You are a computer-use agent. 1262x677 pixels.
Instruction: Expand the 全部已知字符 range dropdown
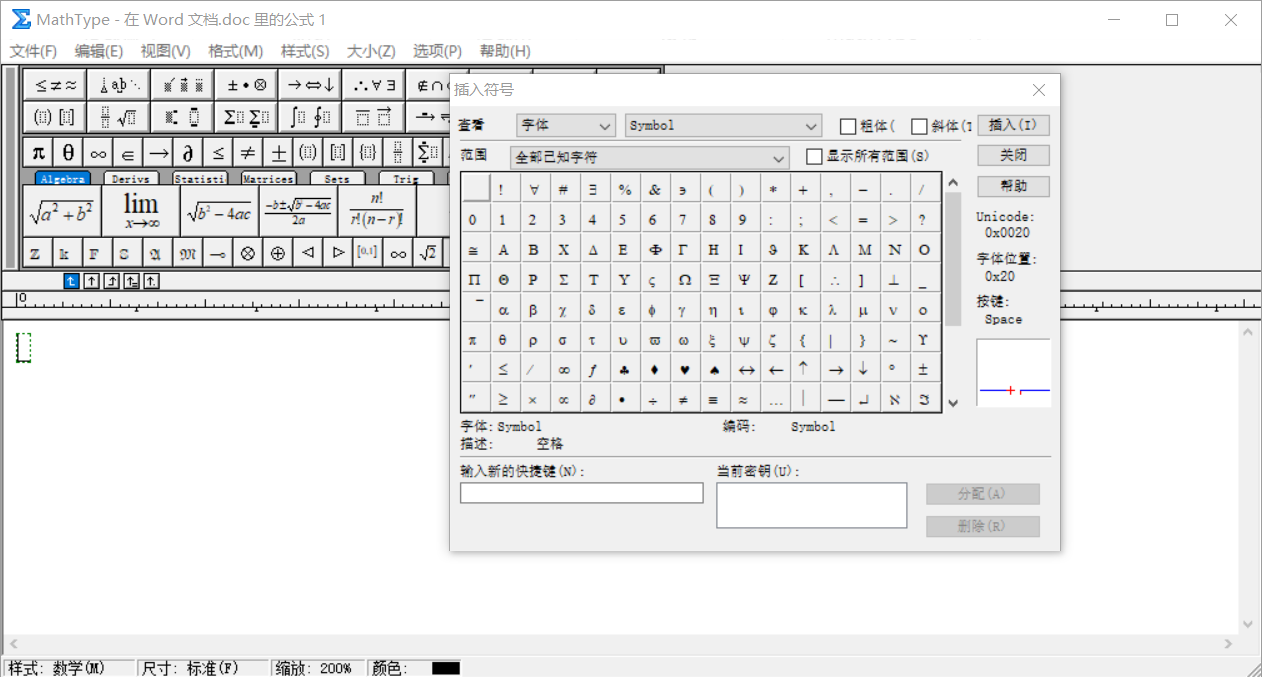tap(778, 158)
